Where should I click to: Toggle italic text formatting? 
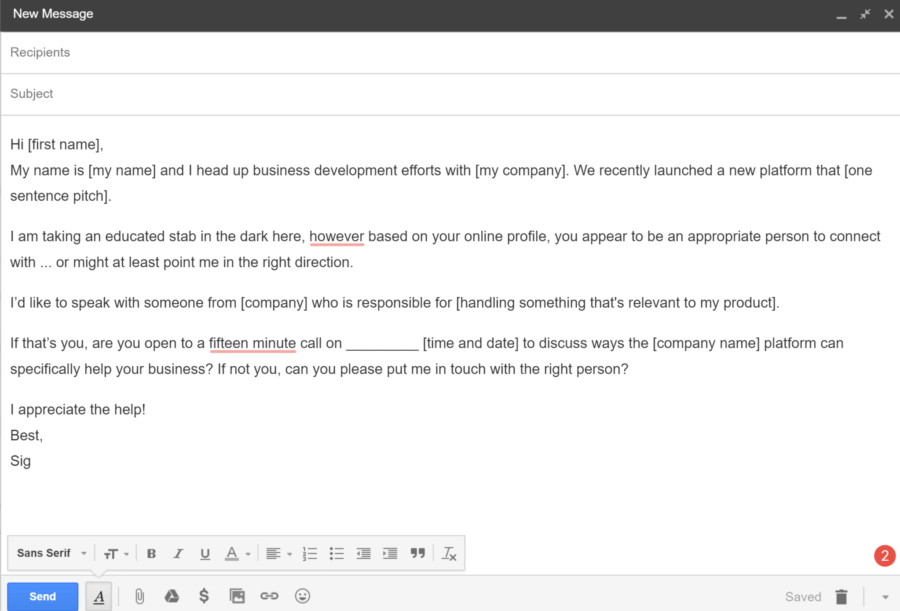pos(178,553)
